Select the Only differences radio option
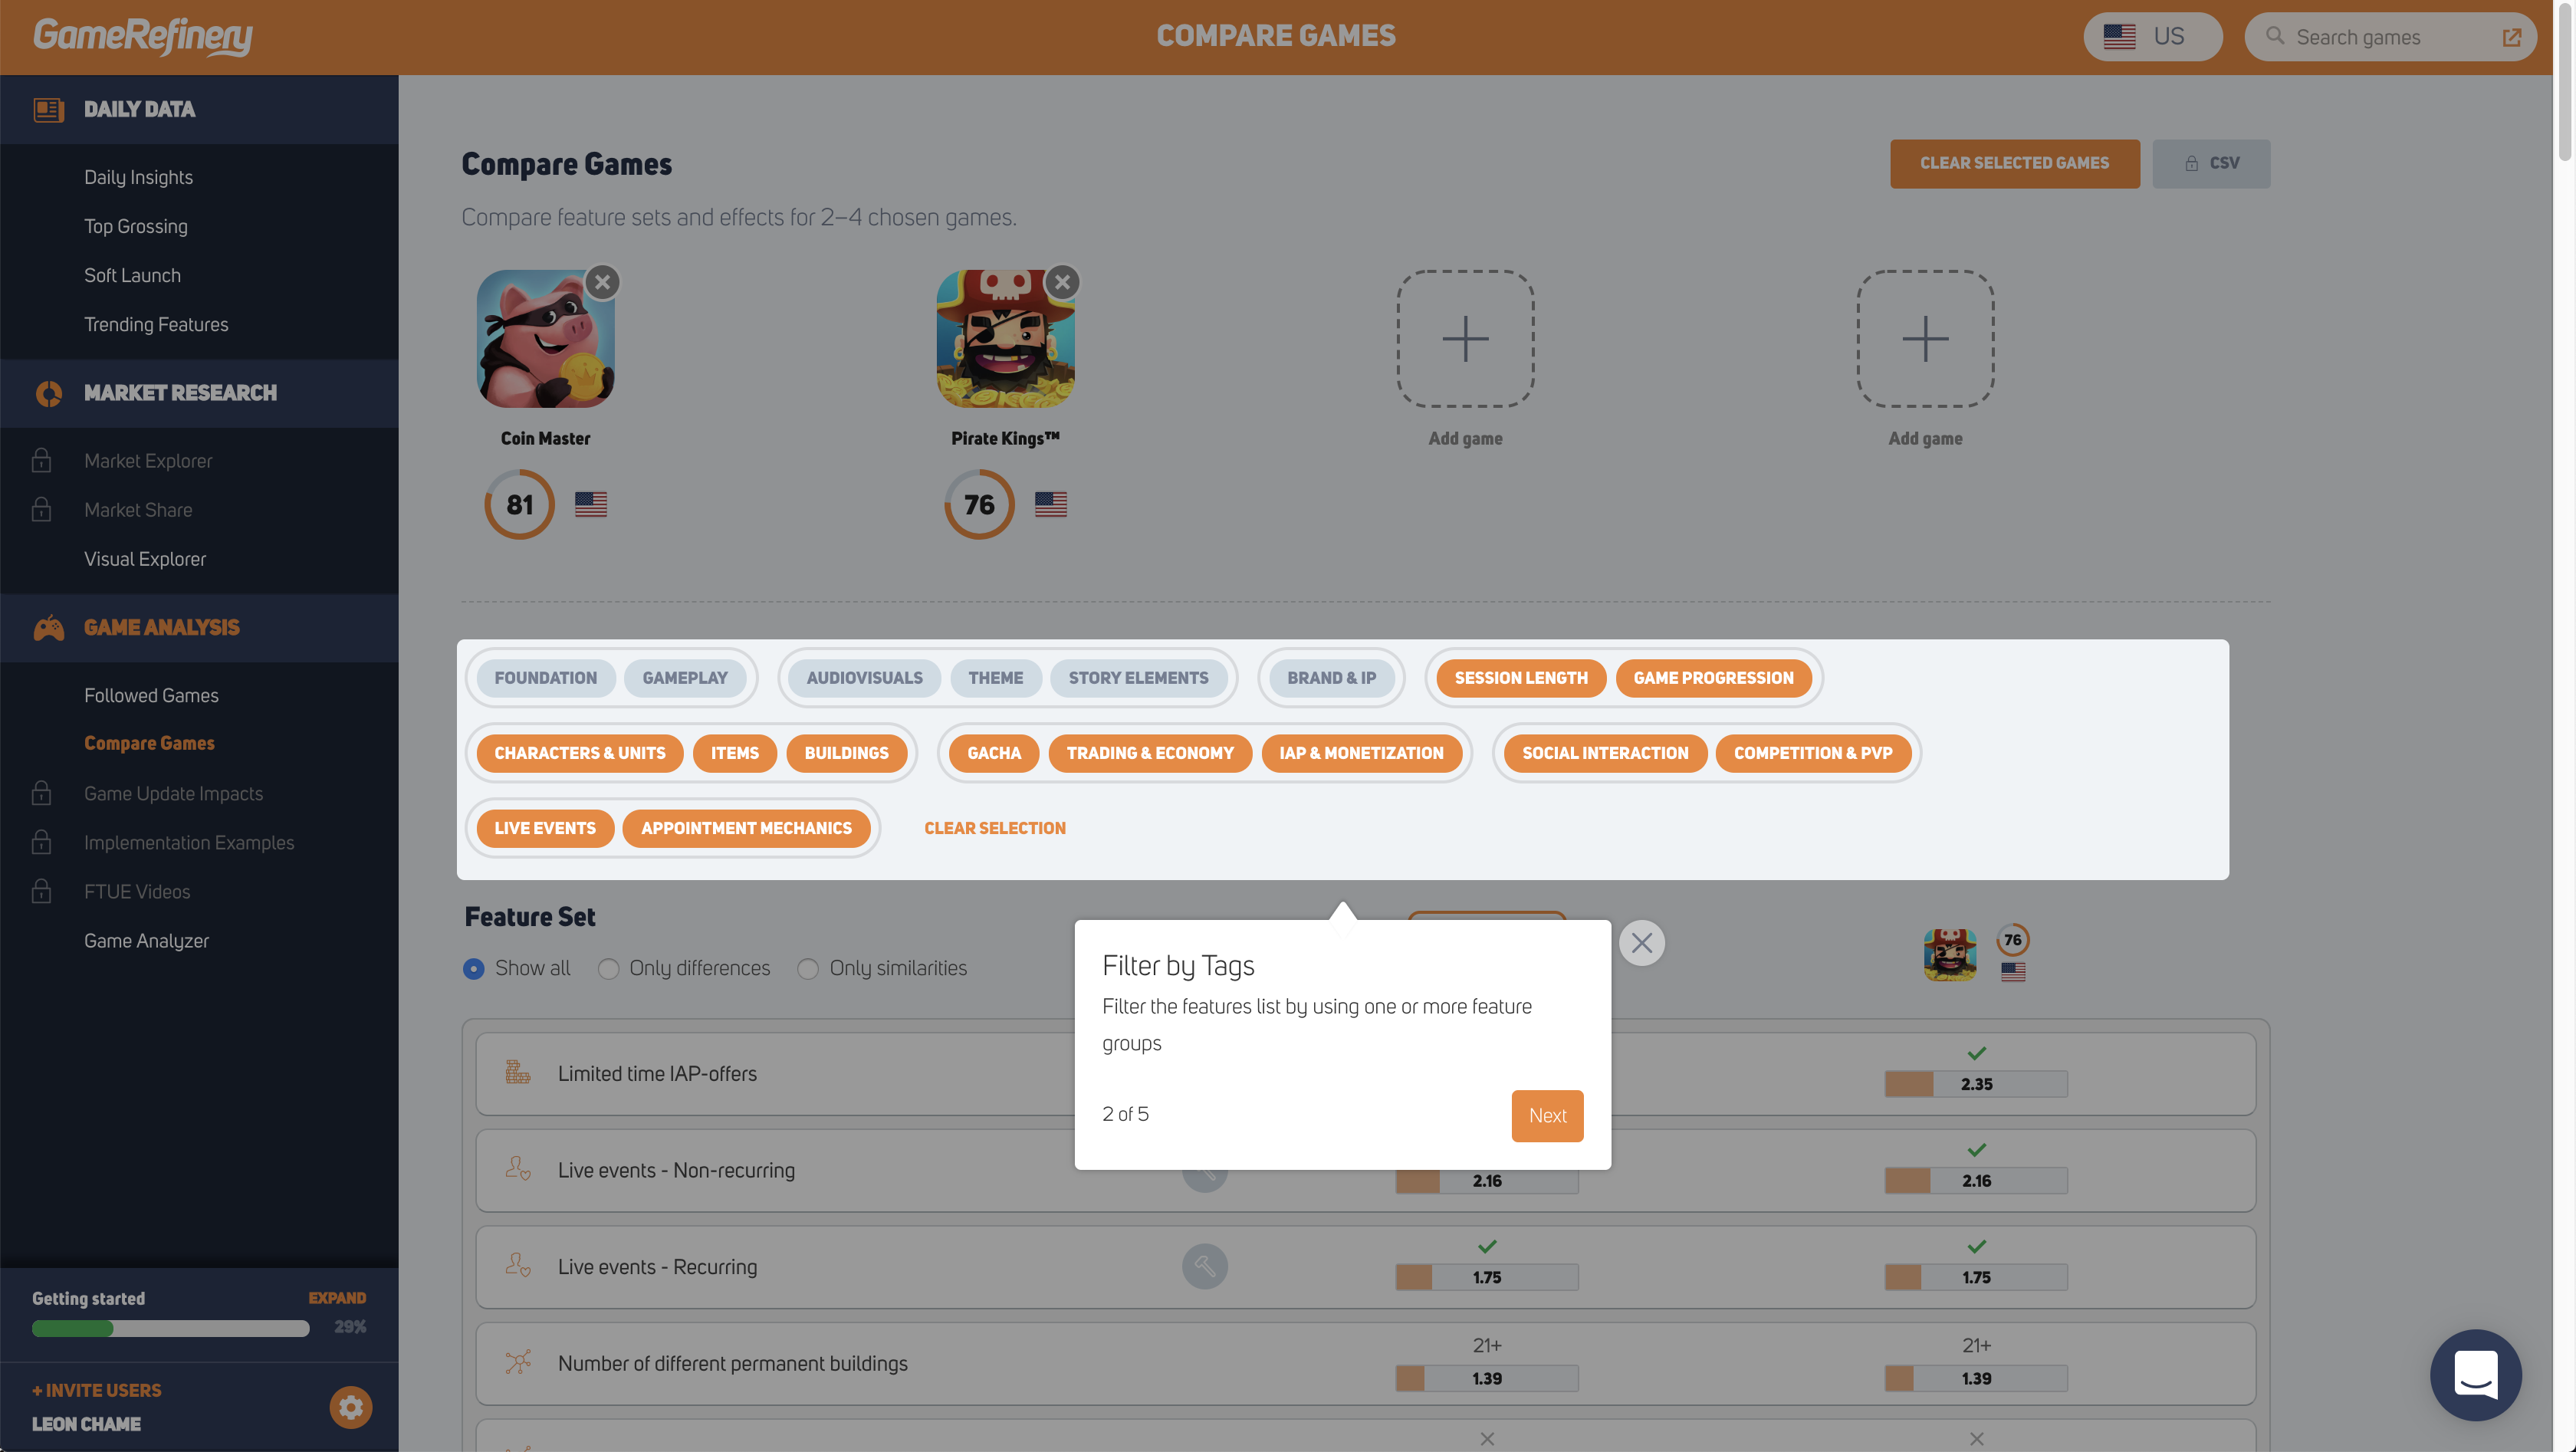Viewport: 2576px width, 1452px height. [x=684, y=969]
